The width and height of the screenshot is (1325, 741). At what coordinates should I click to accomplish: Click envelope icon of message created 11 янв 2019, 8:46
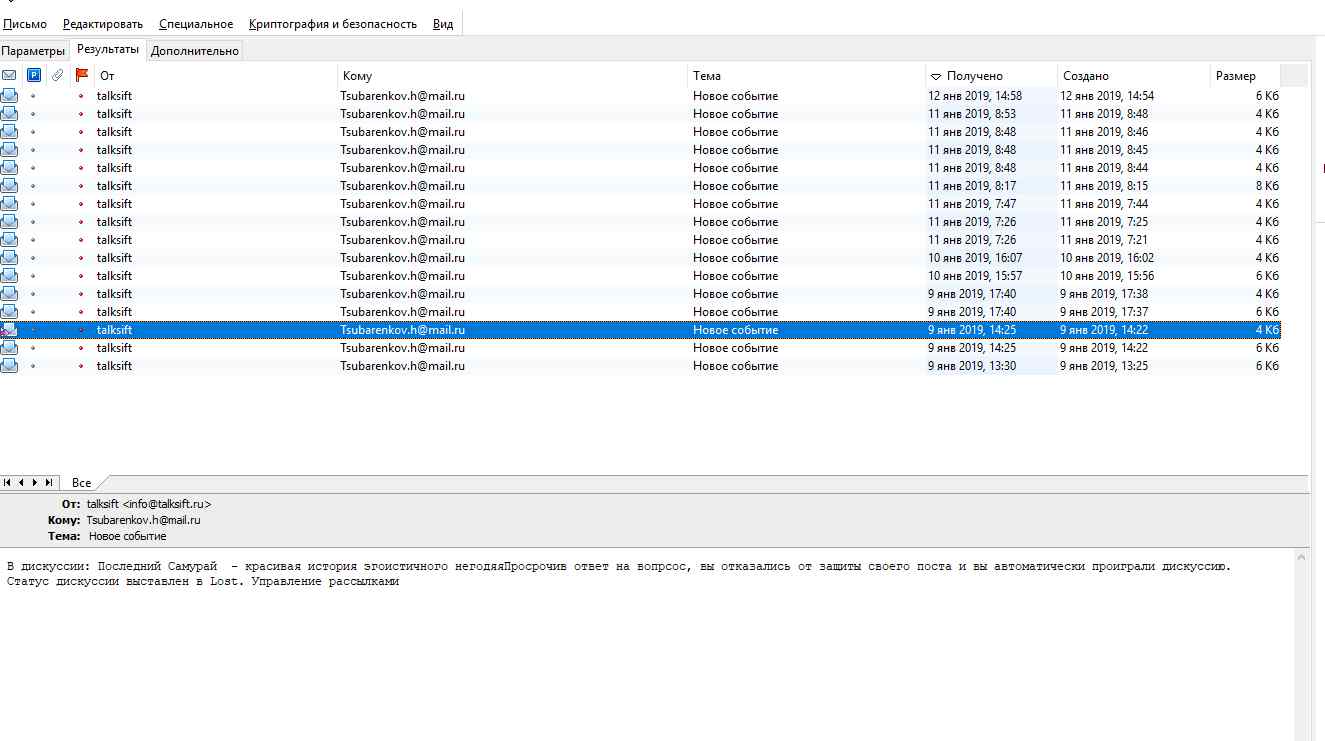[x=9, y=132]
